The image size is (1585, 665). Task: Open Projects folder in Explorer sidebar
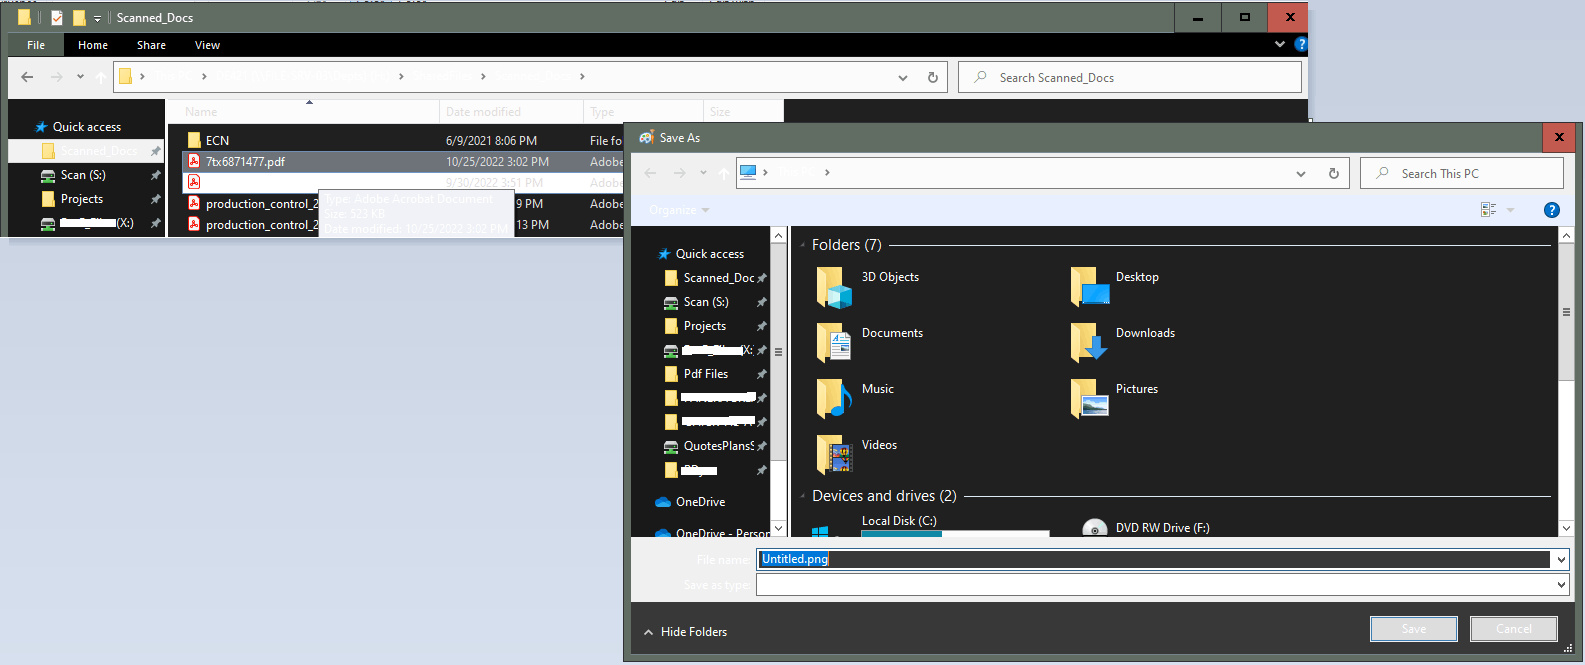[81, 199]
